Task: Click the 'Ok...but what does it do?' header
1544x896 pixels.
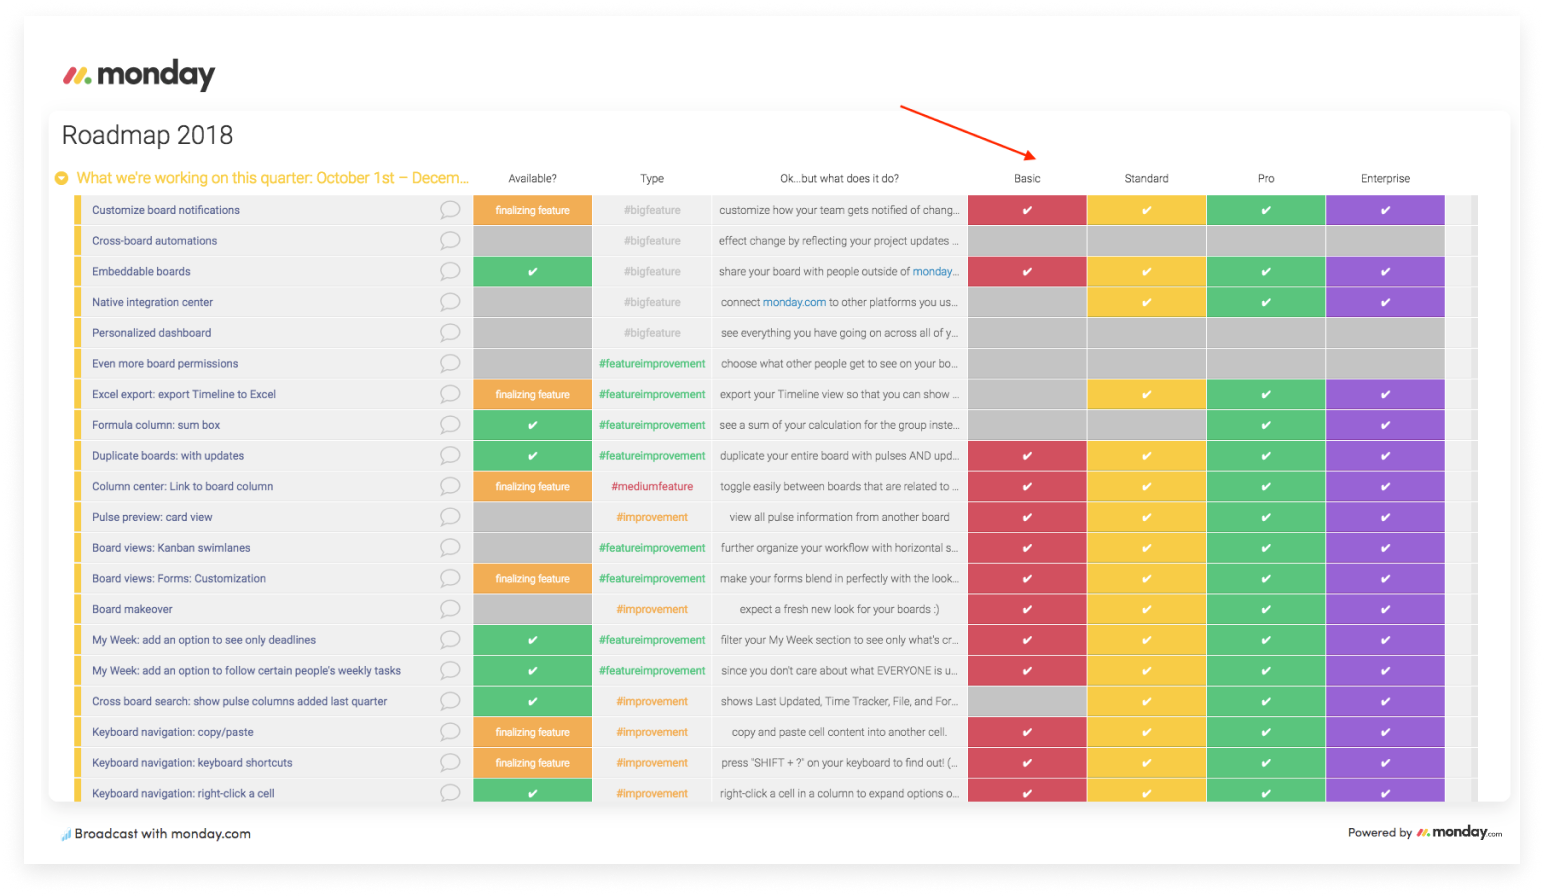Action: [x=839, y=179]
